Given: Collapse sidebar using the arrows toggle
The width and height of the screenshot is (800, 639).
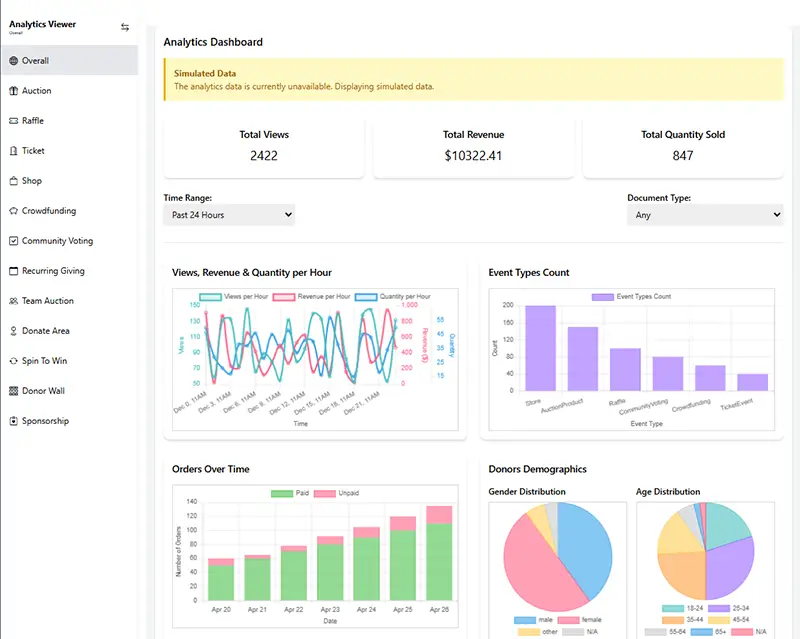Looking at the screenshot, I should coord(125,27).
